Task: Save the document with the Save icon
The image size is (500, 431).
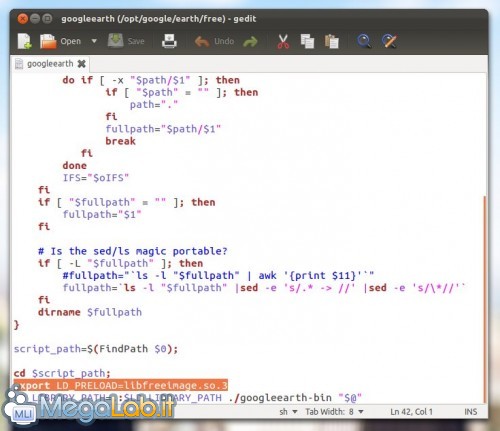Action: (x=115, y=41)
